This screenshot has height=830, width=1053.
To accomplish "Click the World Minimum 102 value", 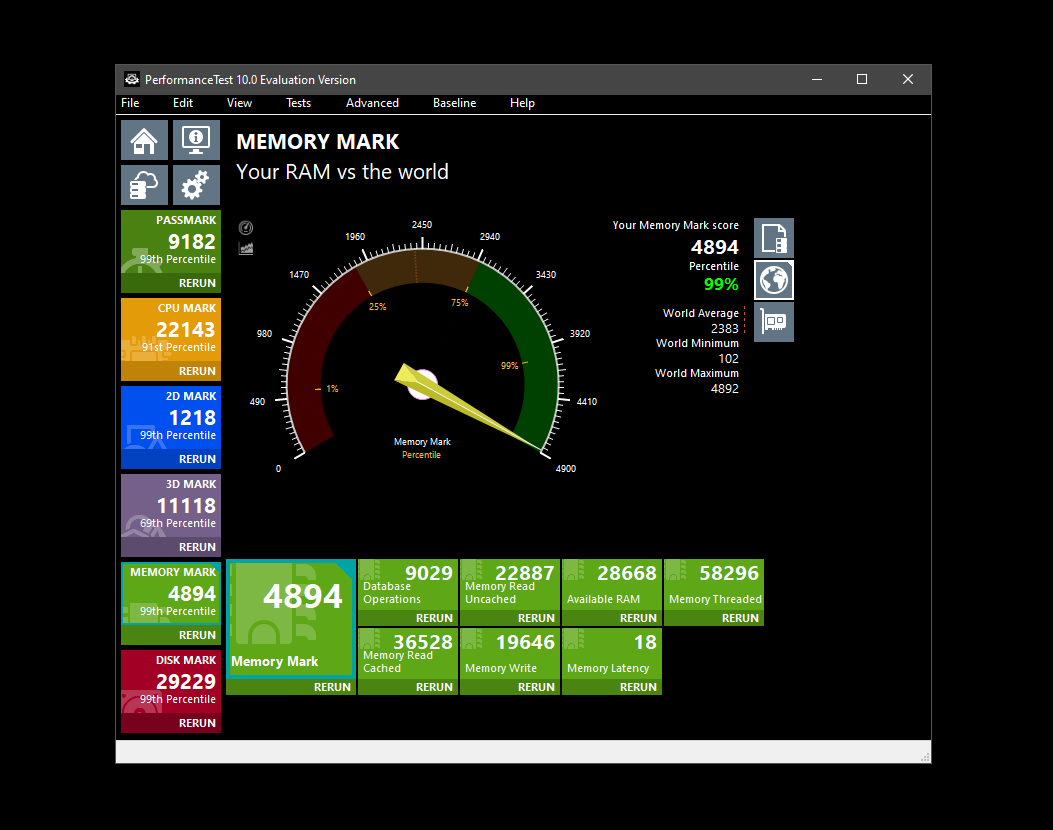I will pos(728,359).
